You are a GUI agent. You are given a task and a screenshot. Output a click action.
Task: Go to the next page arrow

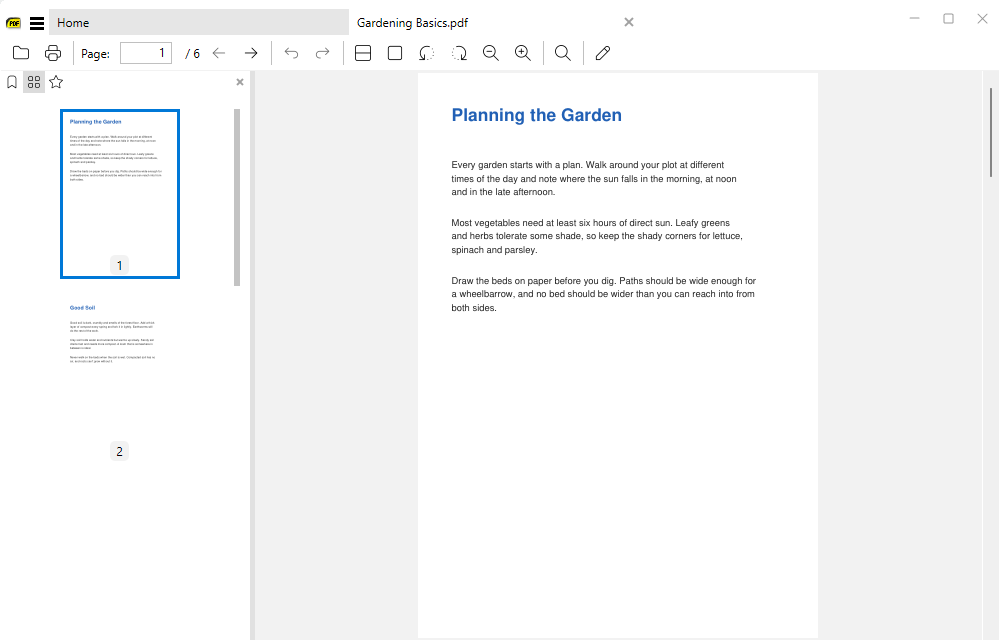tap(251, 53)
